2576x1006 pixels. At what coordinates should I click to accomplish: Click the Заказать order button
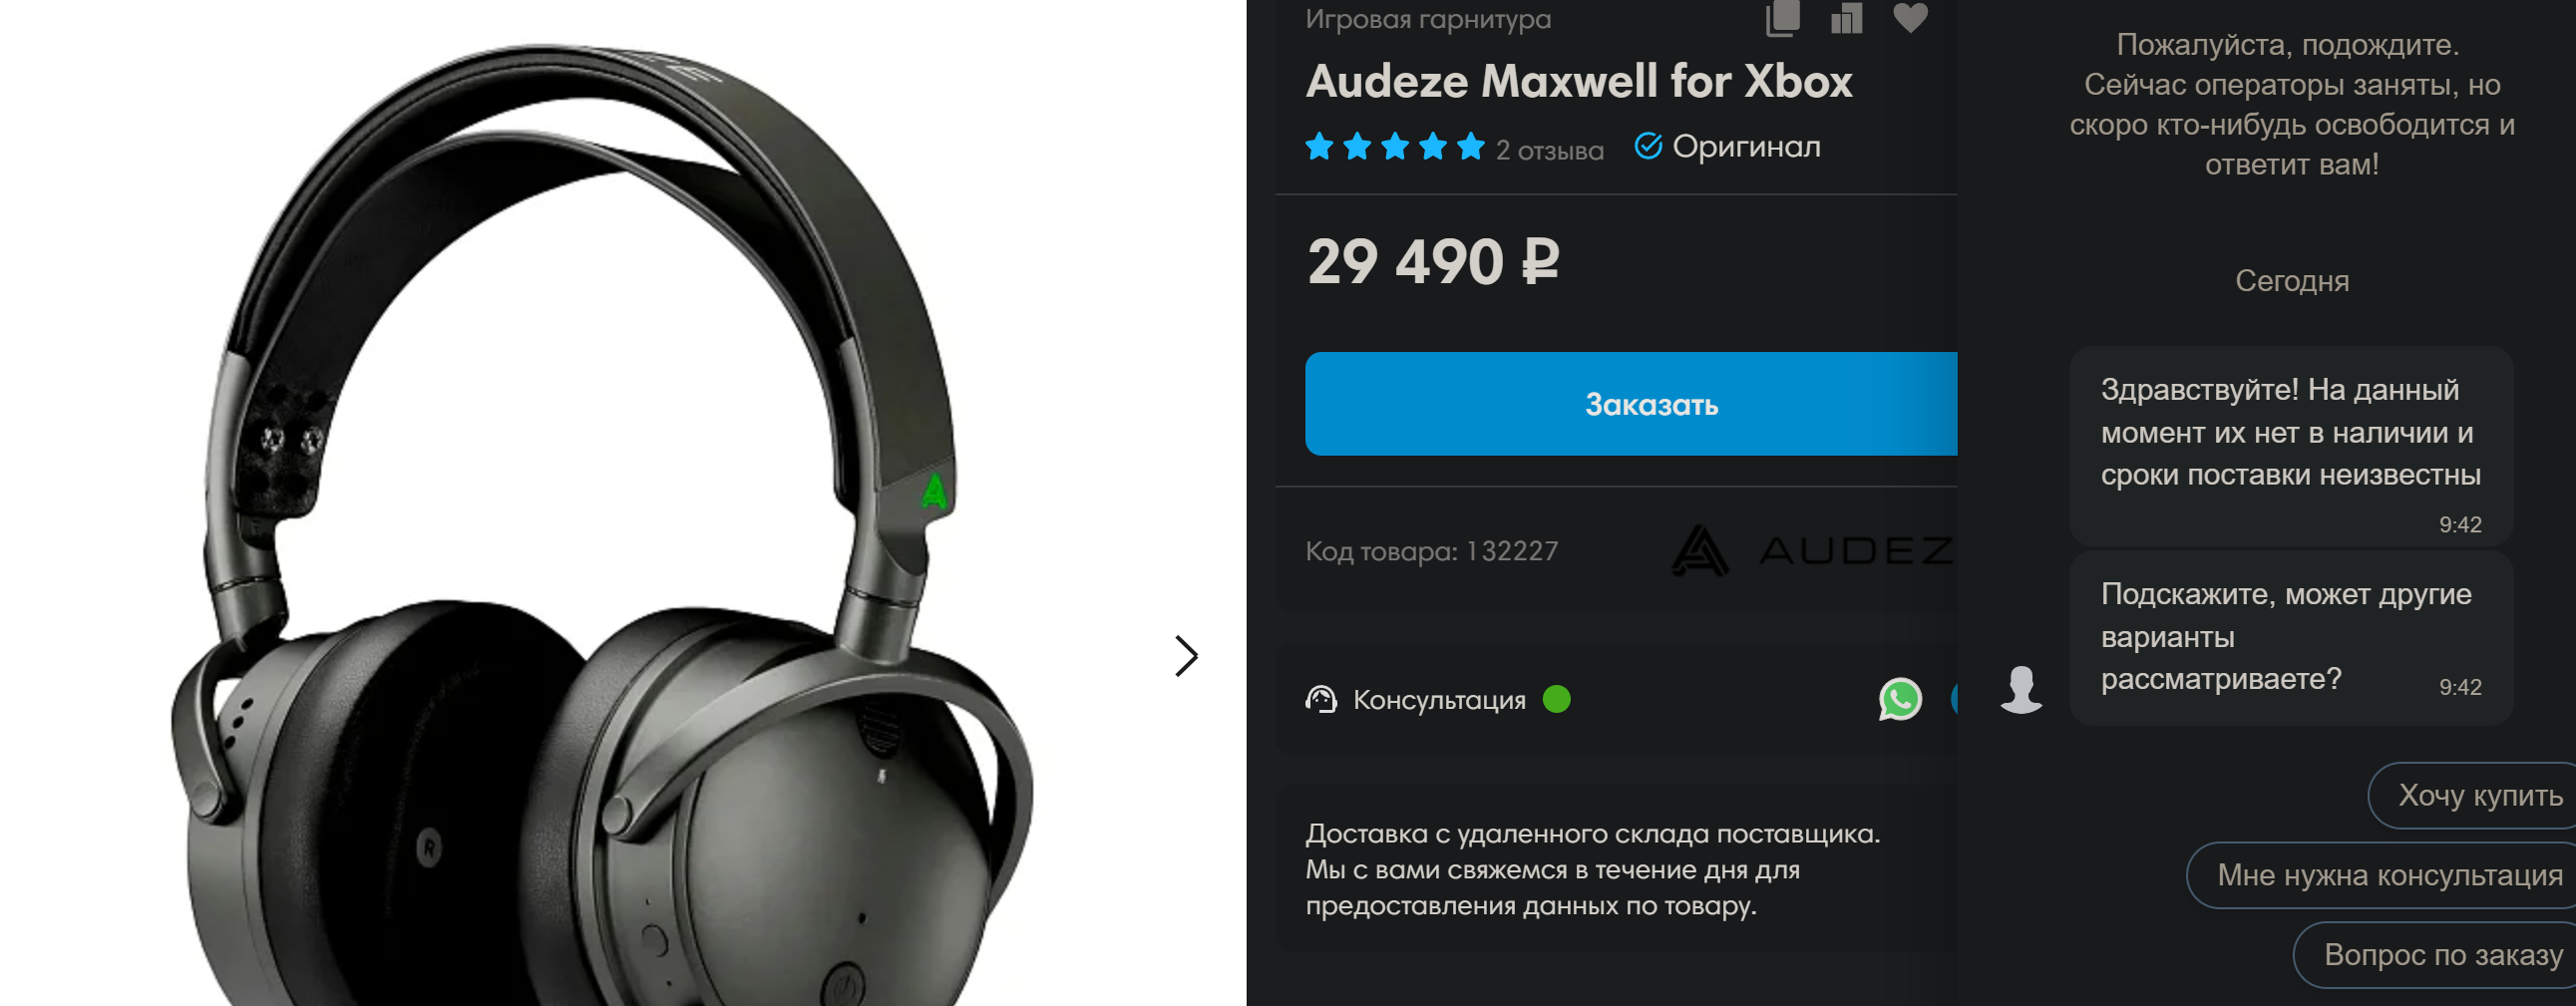click(x=1631, y=404)
